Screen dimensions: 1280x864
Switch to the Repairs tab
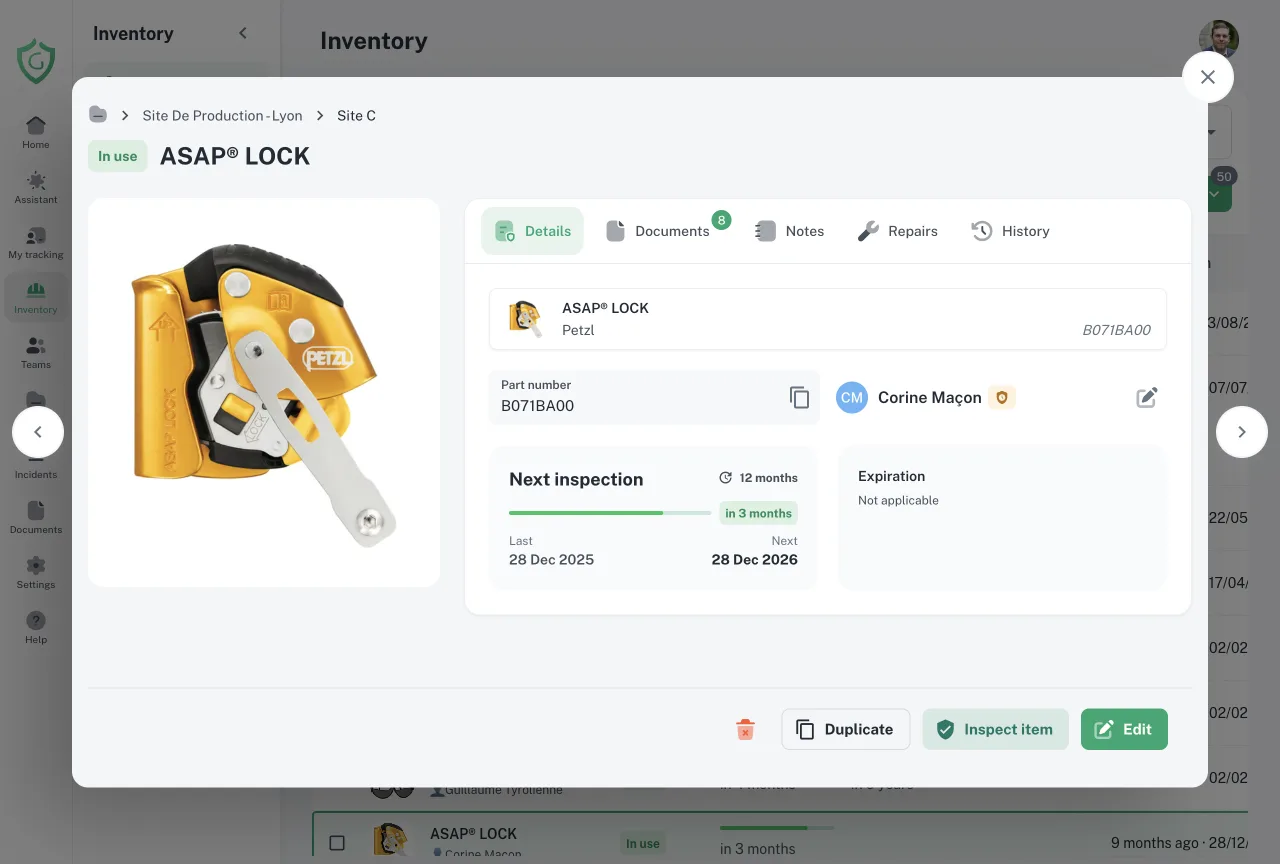[x=898, y=231]
